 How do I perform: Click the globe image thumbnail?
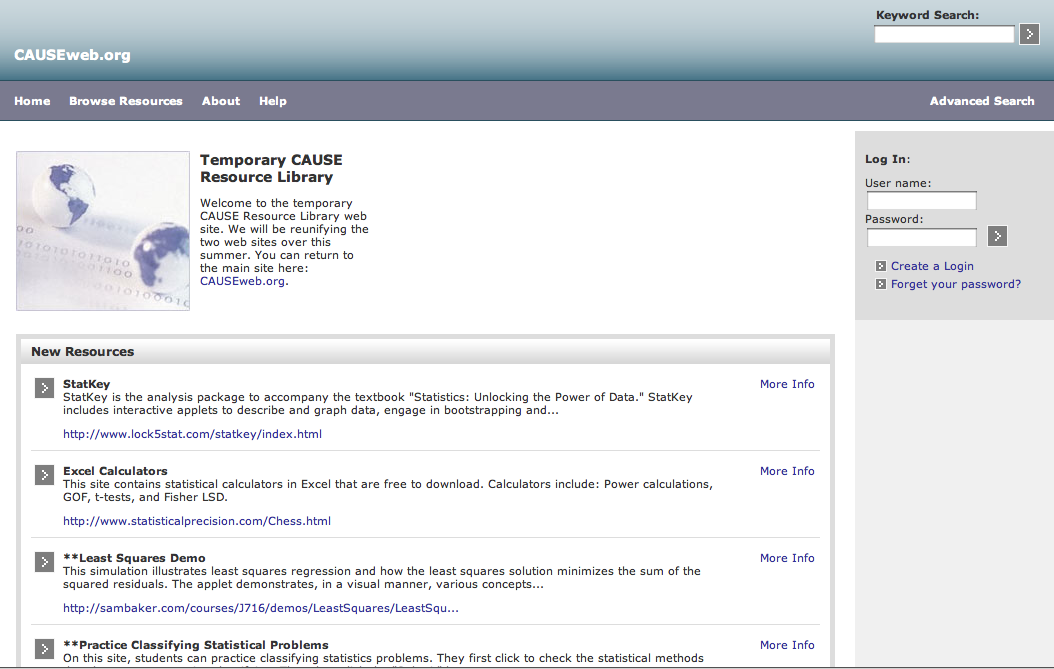click(103, 231)
